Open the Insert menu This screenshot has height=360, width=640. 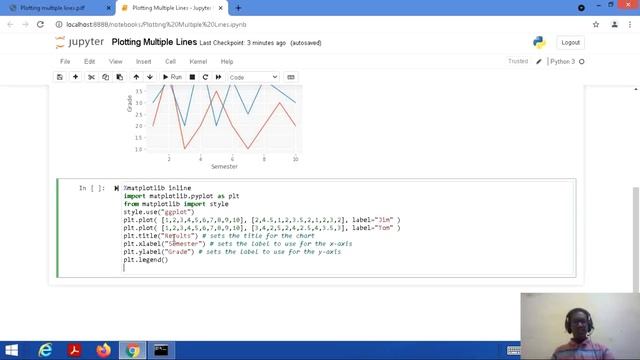point(143,62)
